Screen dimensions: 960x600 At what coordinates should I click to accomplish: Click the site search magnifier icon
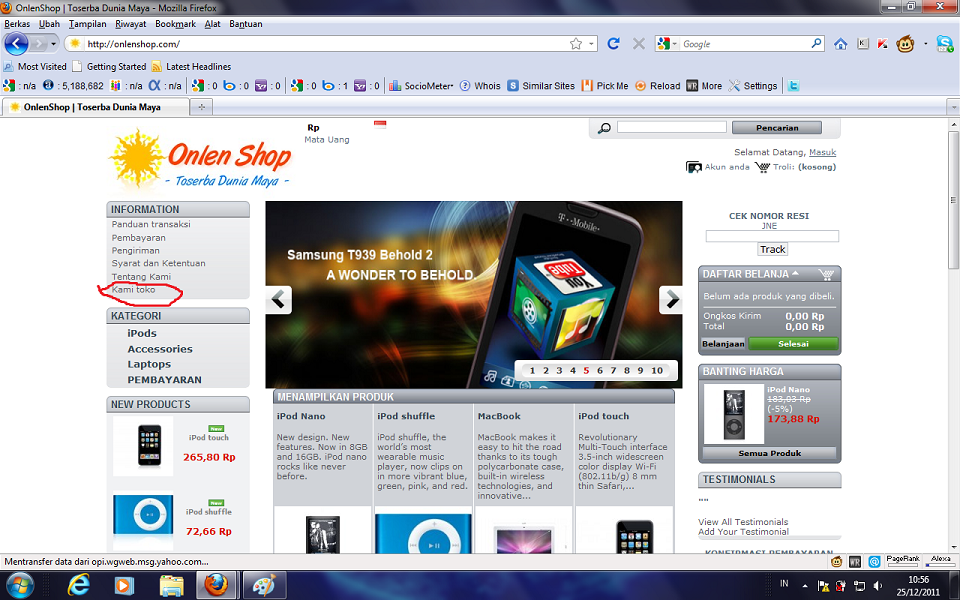click(x=604, y=128)
